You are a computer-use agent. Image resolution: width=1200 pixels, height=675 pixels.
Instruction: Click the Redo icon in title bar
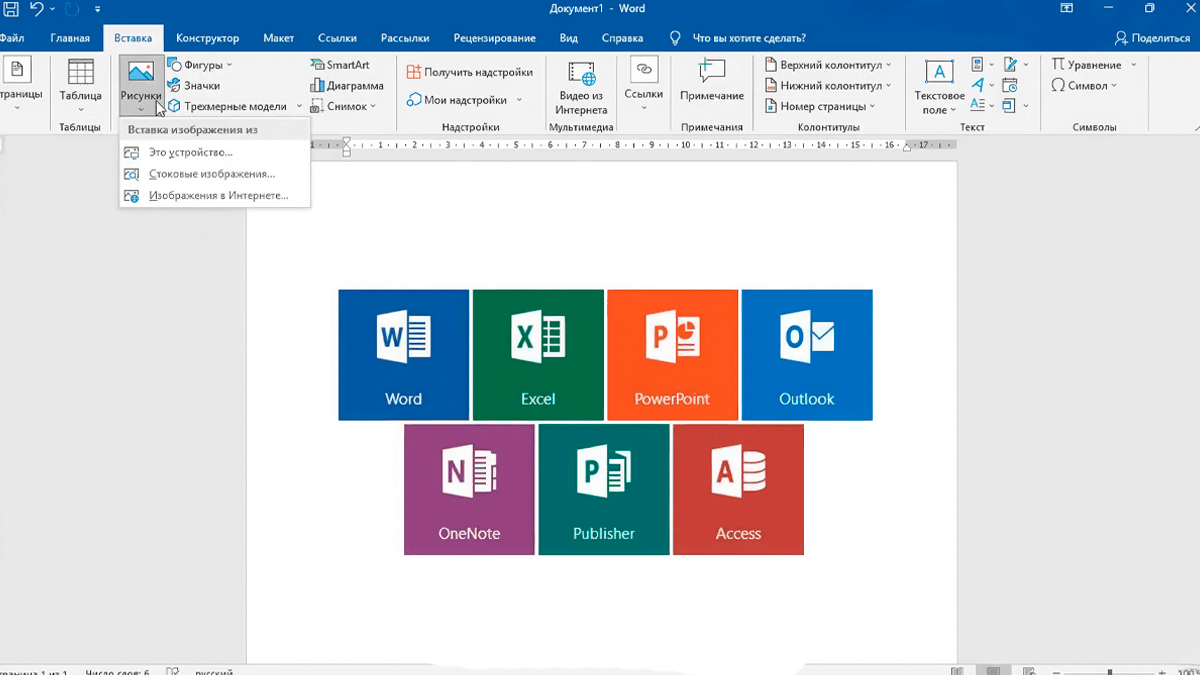click(x=73, y=9)
